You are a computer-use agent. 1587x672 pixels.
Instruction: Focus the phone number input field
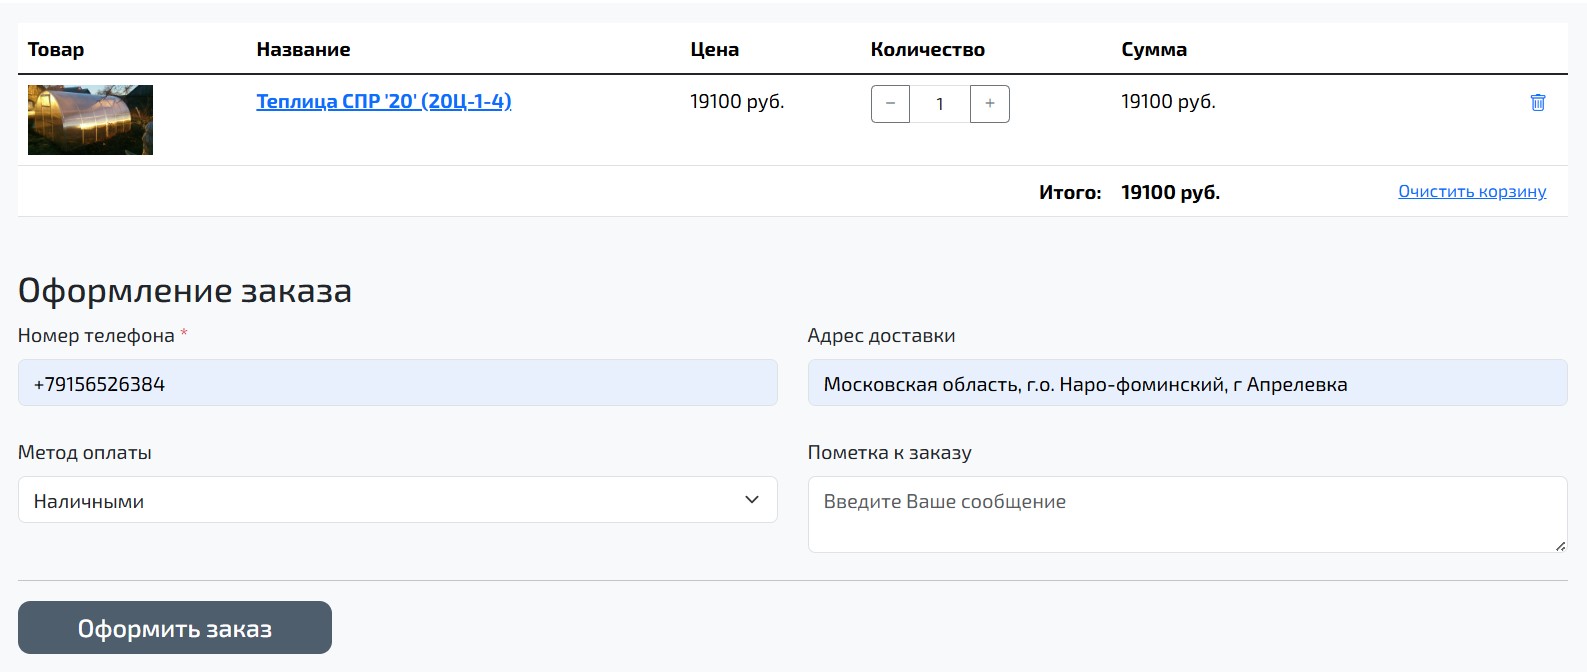point(397,383)
